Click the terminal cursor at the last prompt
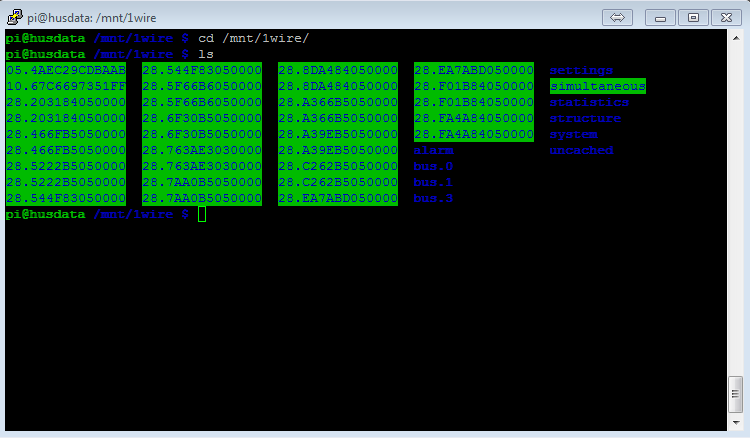Screen dimensions: 750x438 201,214
